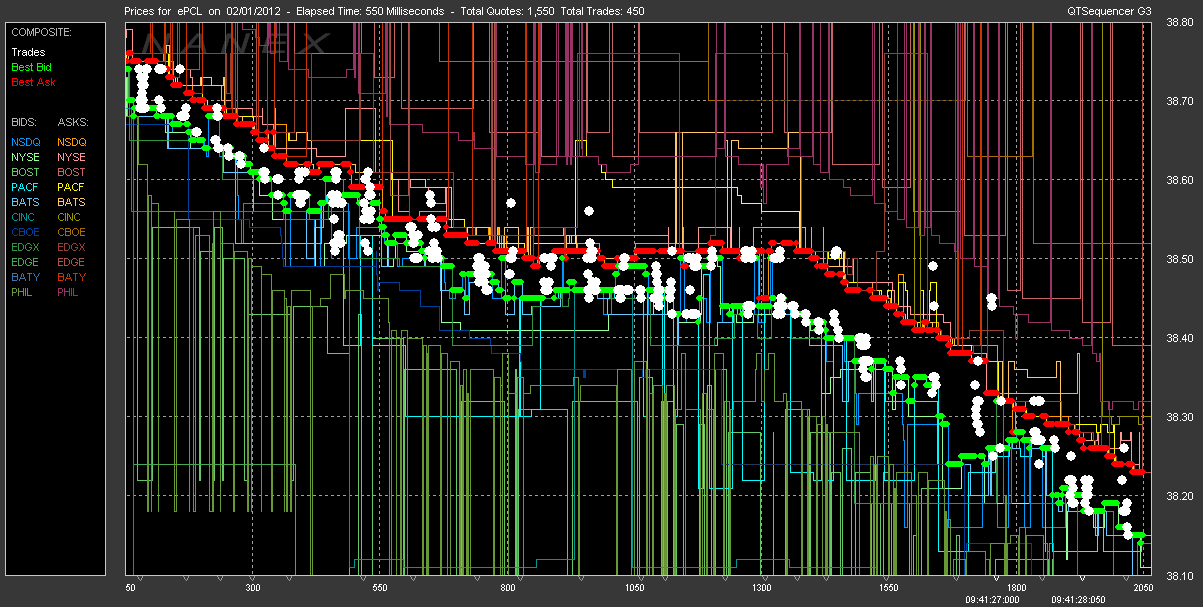This screenshot has height=607, width=1203.
Task: Click the 1800 tick on time axis
Action: pos(1017,588)
